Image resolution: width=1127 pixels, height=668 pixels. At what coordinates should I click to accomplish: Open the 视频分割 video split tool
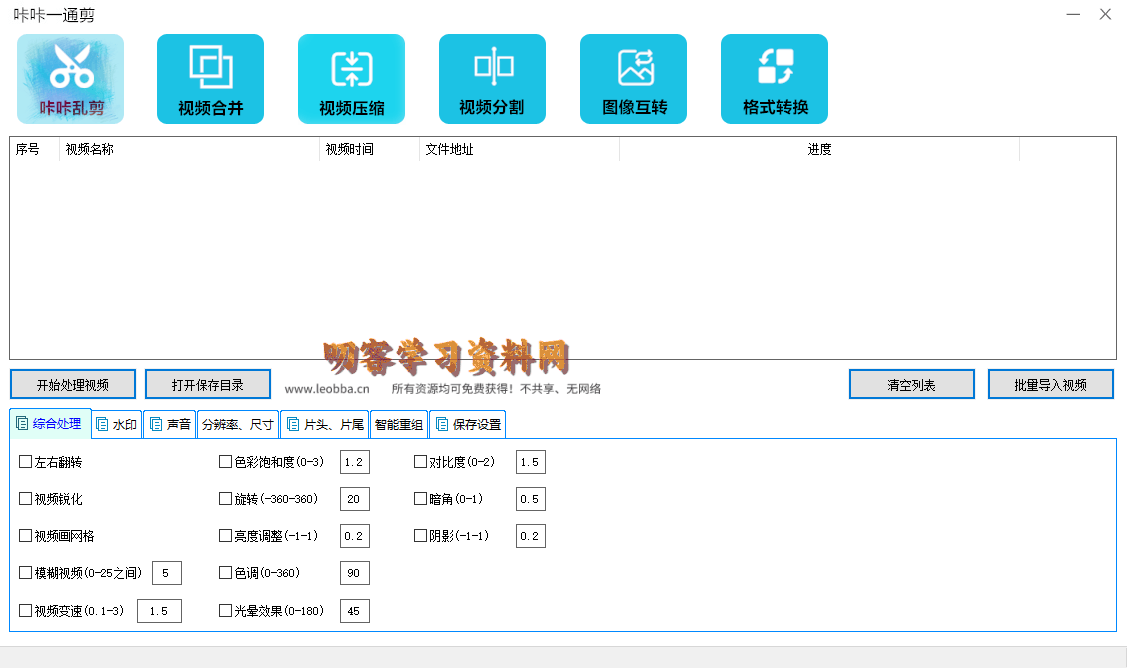pos(492,79)
